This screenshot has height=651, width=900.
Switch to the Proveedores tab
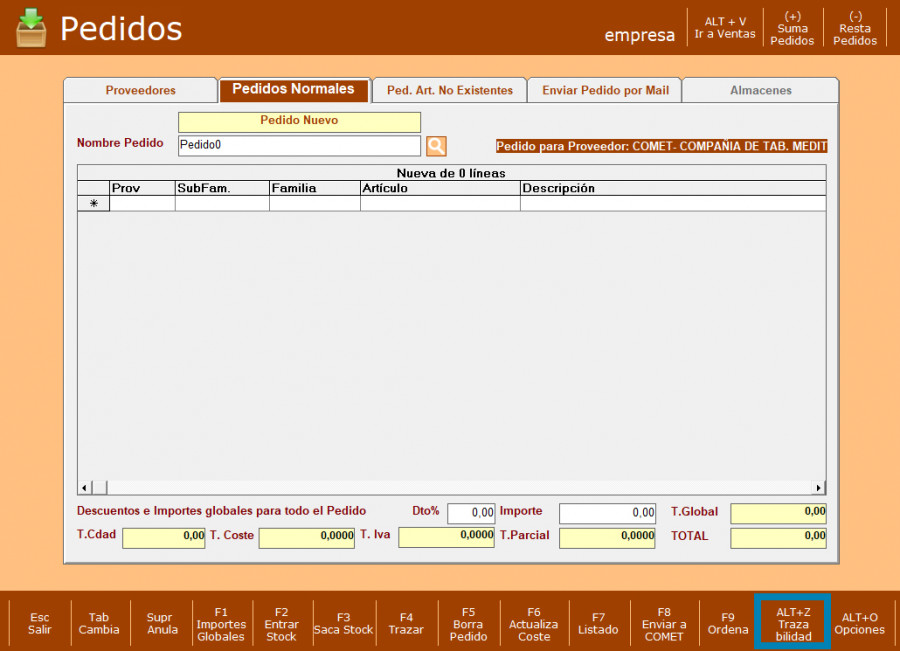click(140, 90)
